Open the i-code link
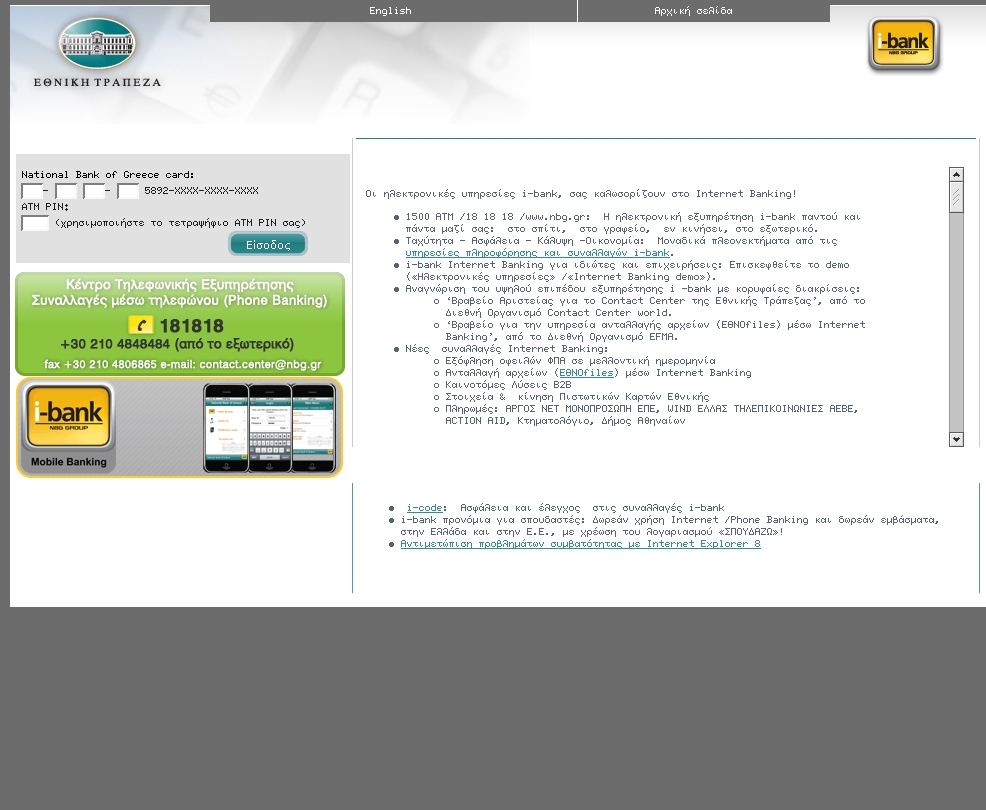986x810 pixels. (424, 508)
